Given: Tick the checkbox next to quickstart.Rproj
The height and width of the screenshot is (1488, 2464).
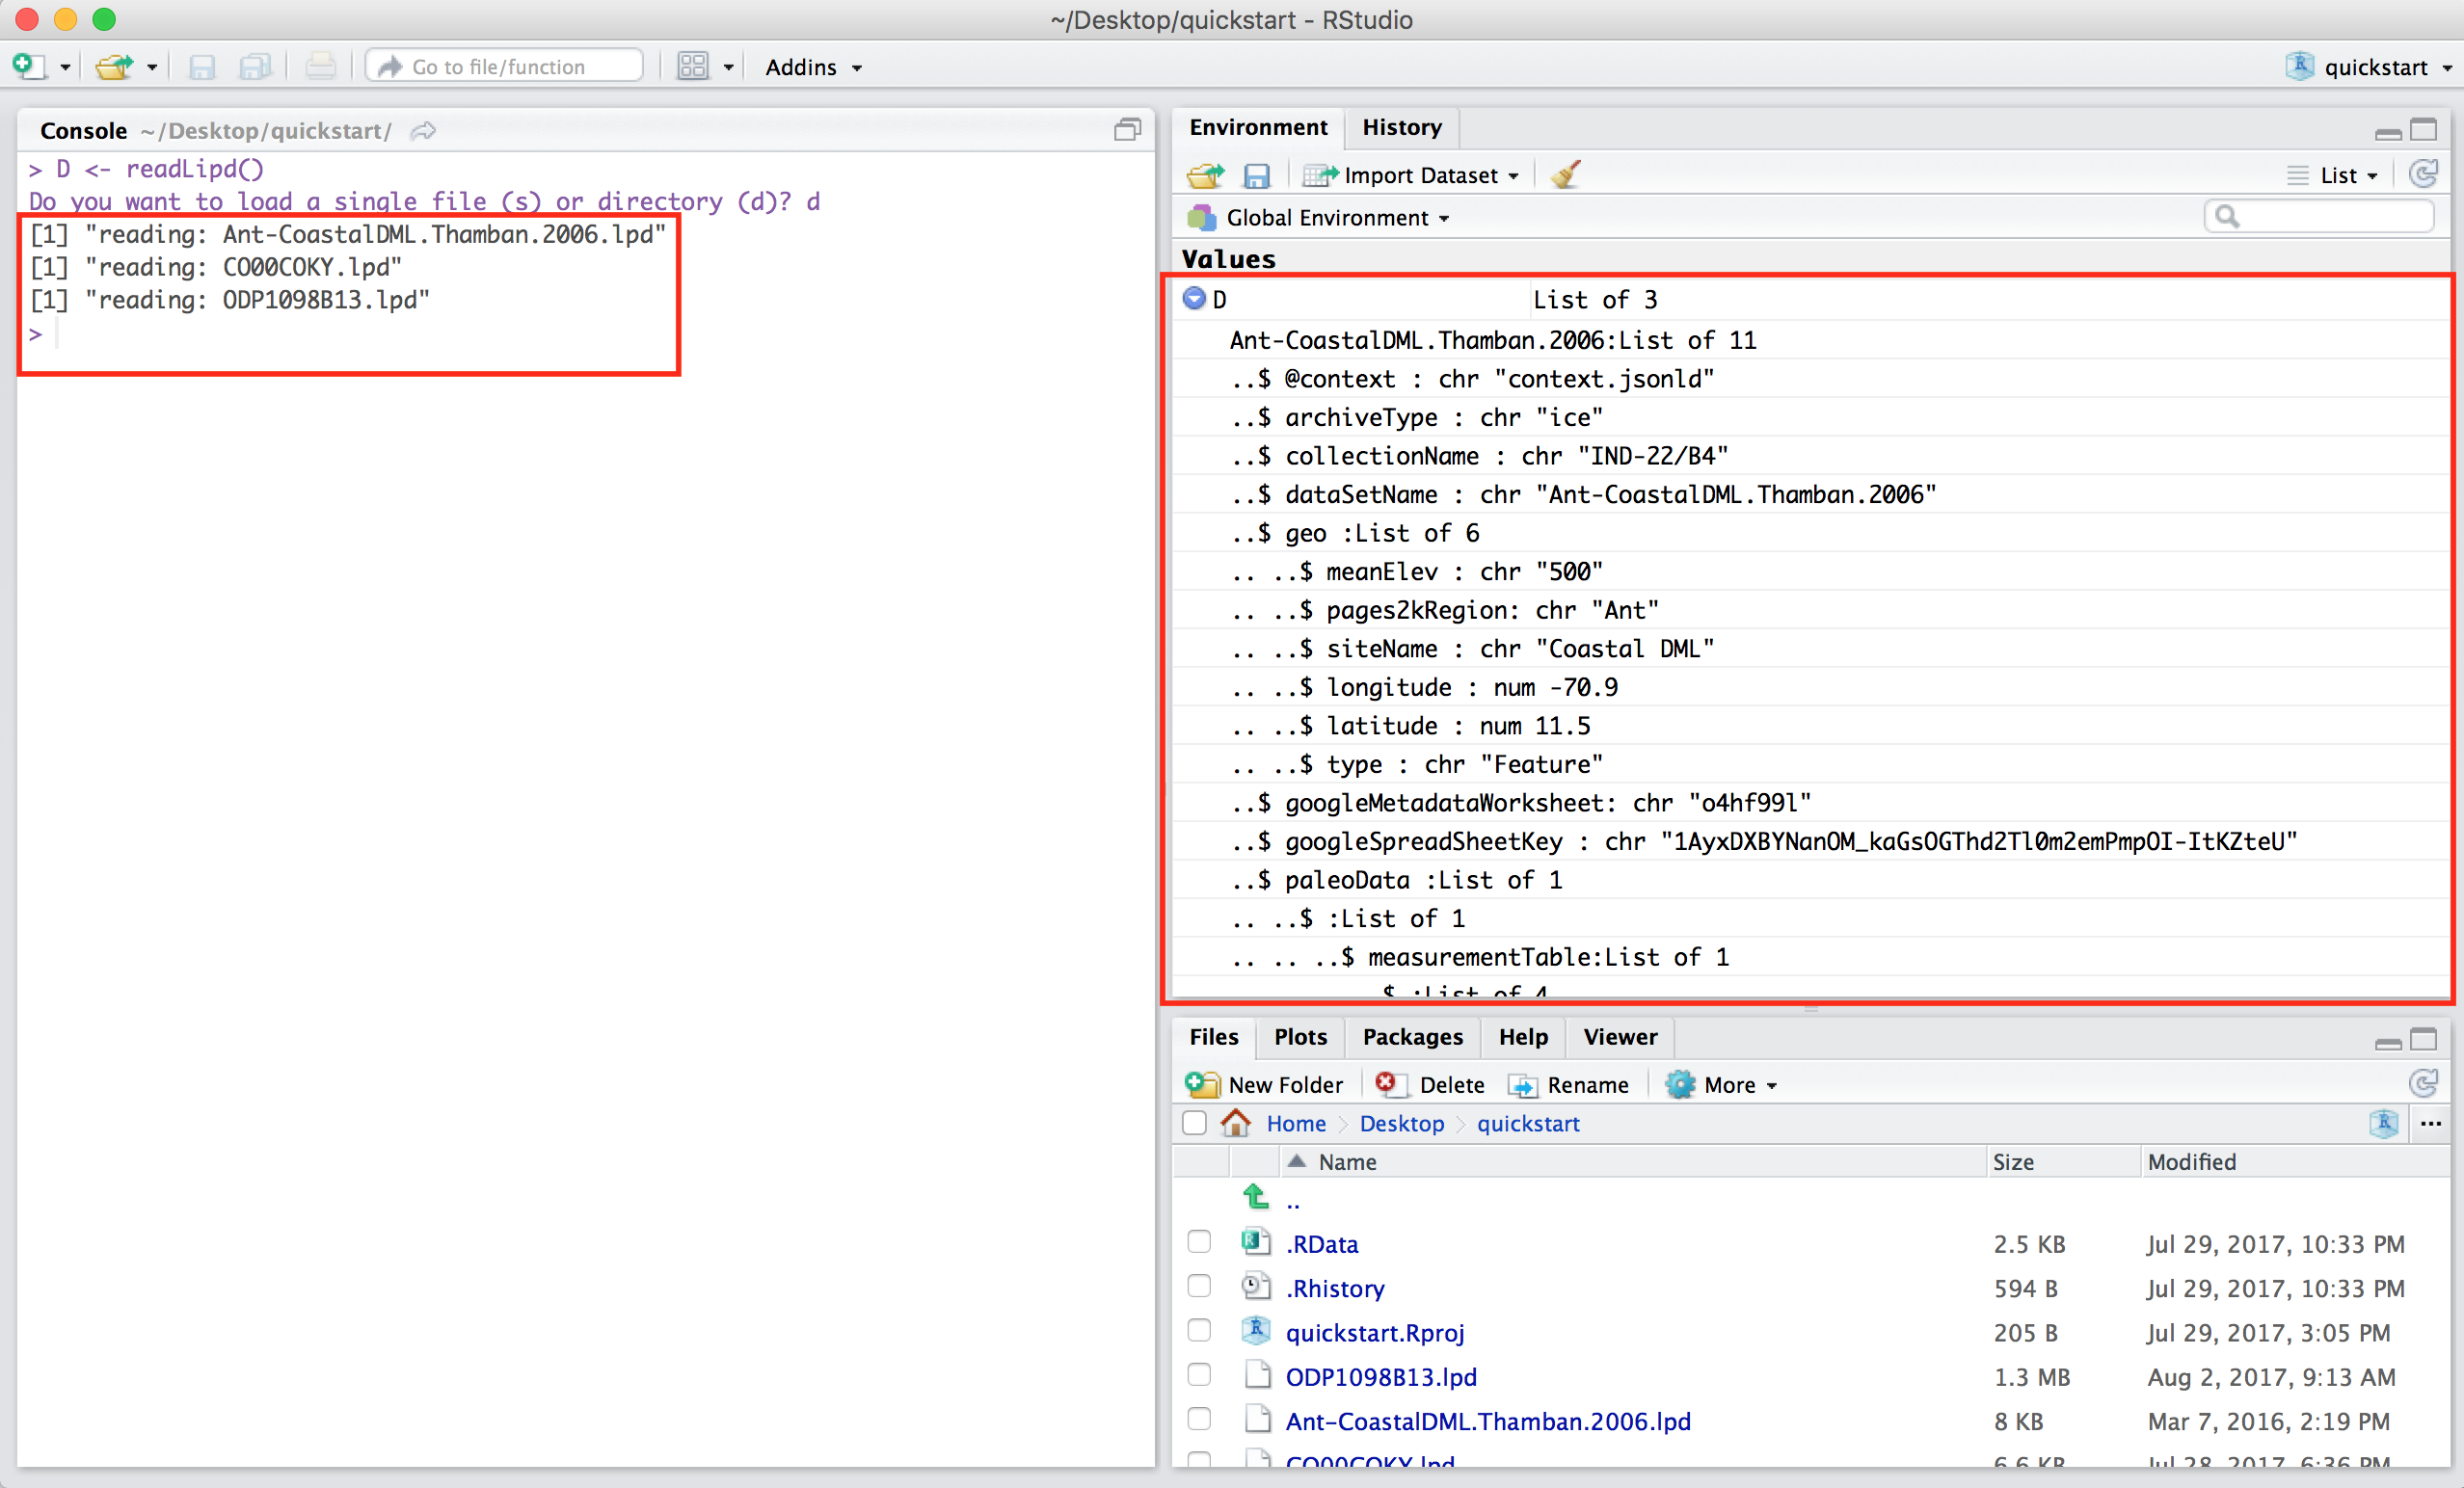Looking at the screenshot, I should point(1199,1332).
